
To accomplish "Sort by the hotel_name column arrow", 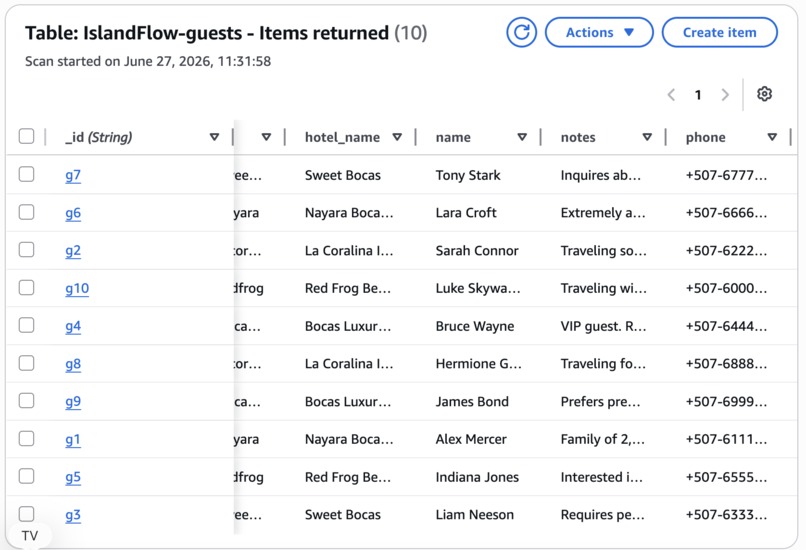I will [x=397, y=137].
